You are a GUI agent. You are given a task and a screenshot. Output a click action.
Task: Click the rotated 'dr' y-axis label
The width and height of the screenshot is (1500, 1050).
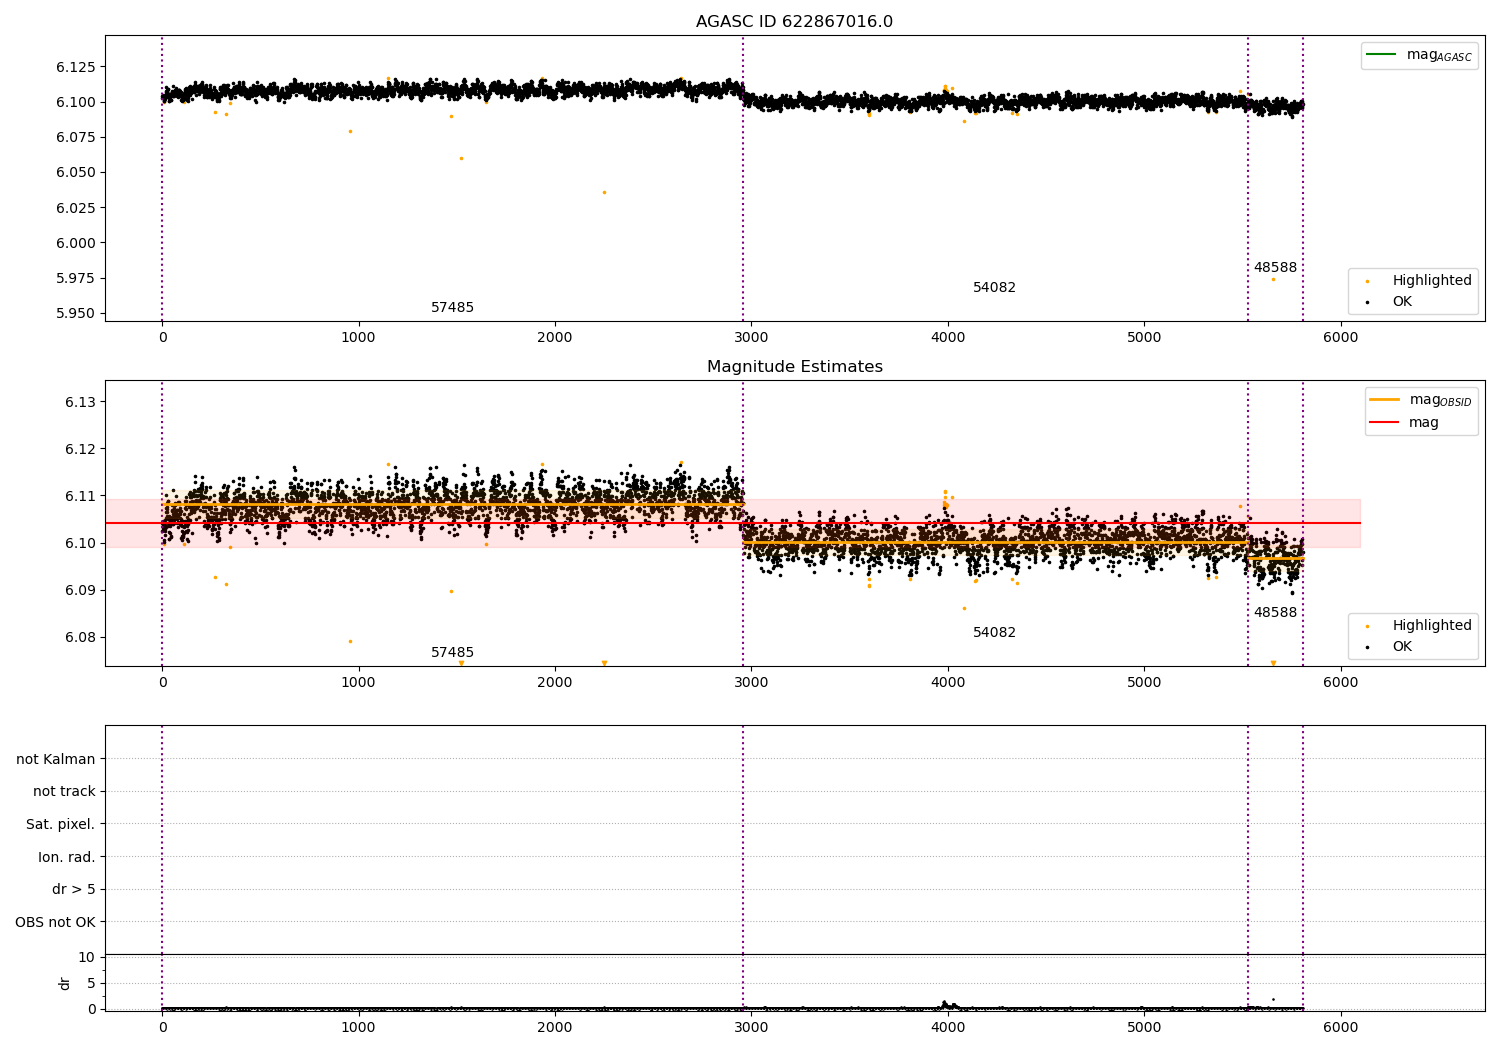pyautogui.click(x=65, y=983)
